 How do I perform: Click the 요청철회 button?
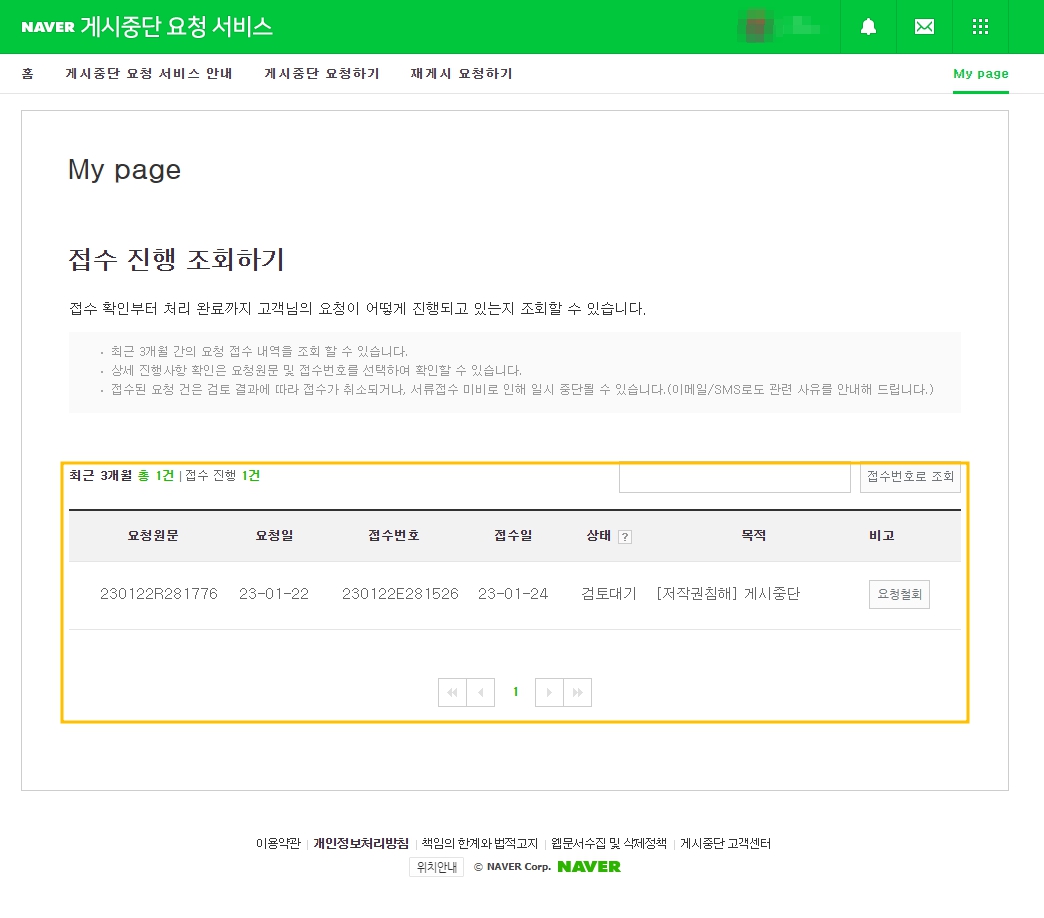tap(898, 593)
